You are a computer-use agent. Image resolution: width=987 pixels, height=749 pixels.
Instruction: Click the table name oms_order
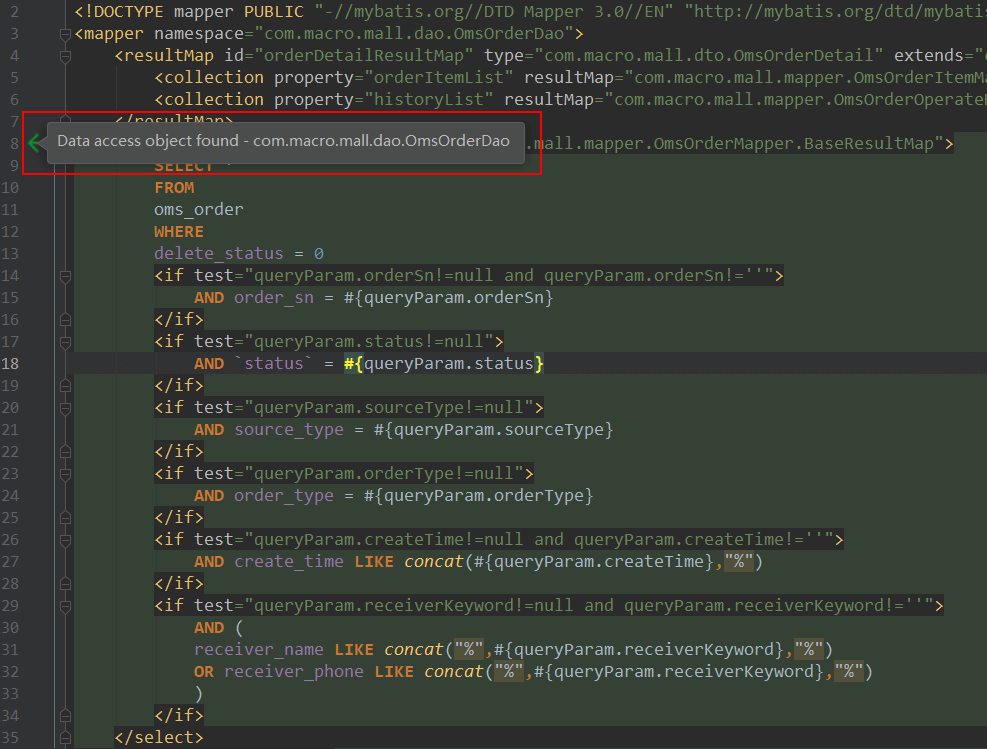(x=199, y=210)
